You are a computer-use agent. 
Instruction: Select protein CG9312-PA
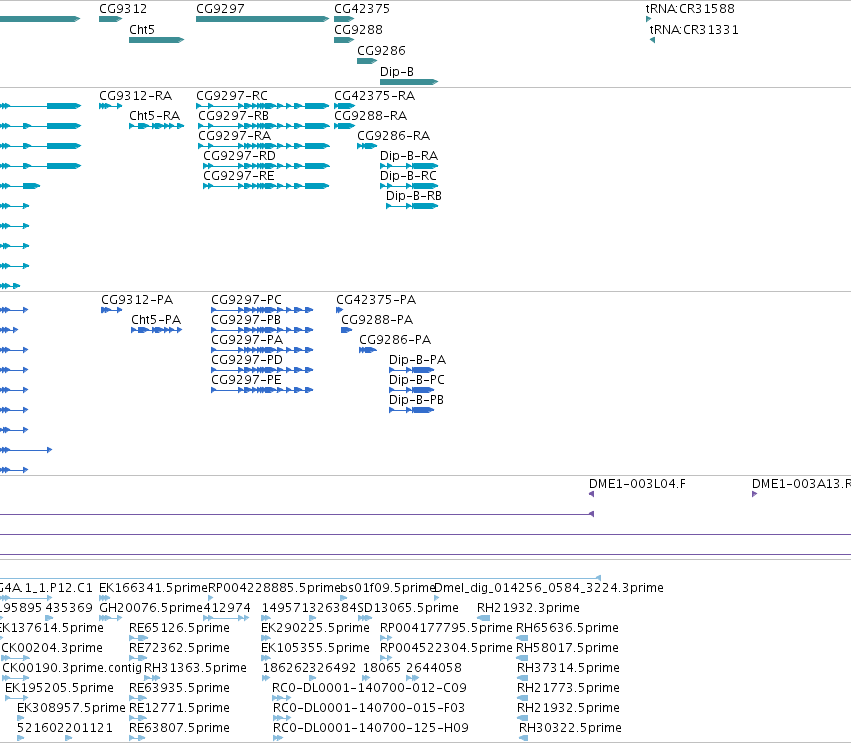click(137, 300)
